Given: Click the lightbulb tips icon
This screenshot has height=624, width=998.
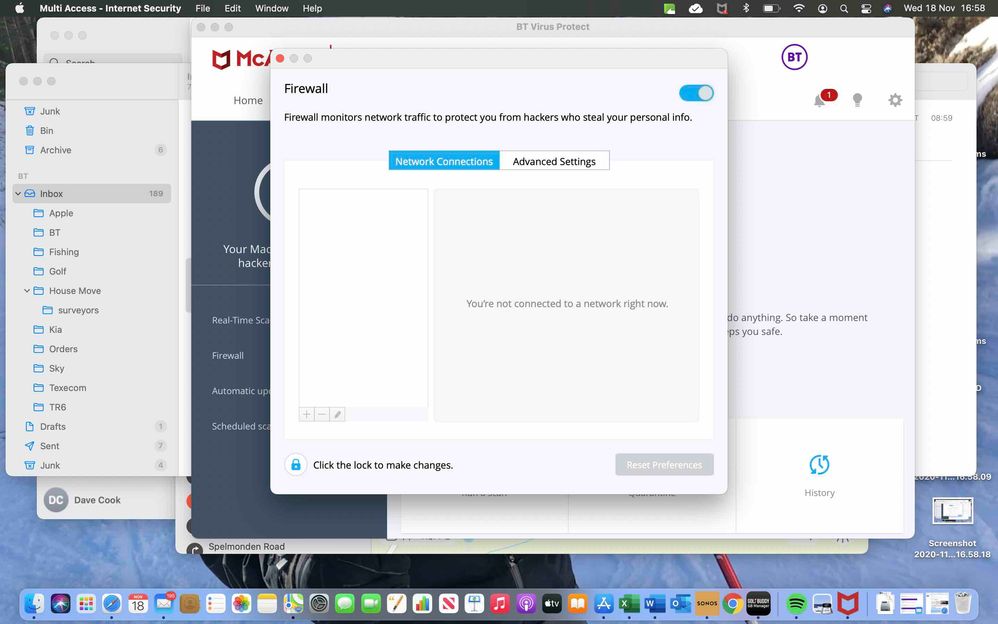Looking at the screenshot, I should [x=857, y=100].
